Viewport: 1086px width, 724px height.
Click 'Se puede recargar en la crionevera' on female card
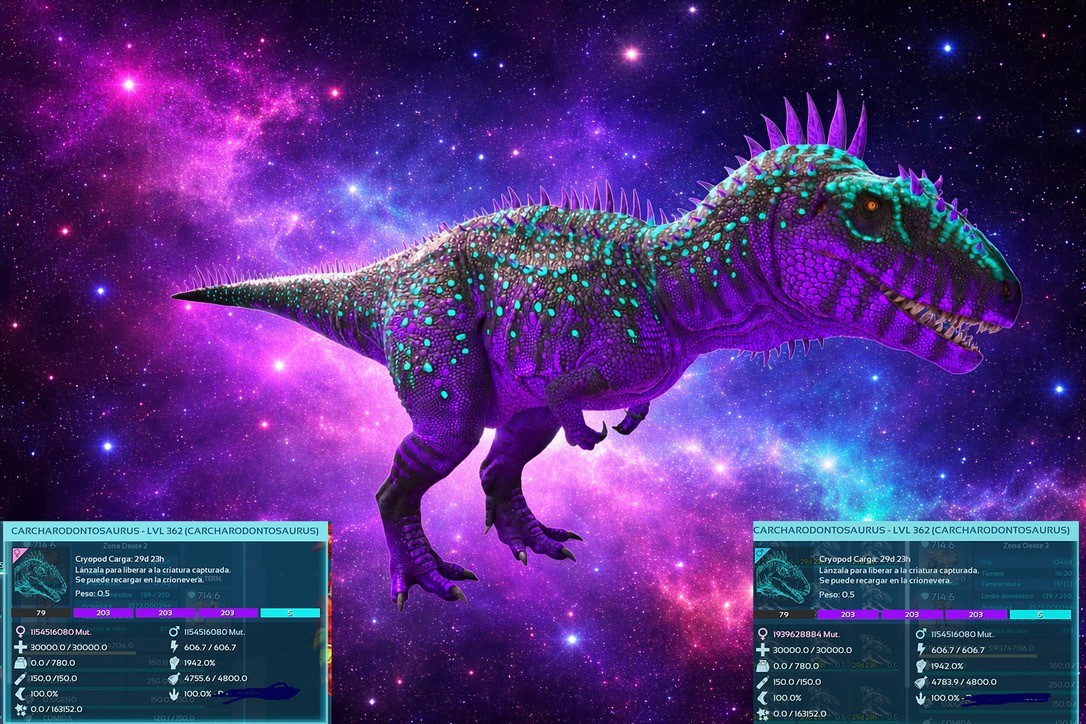click(139, 579)
